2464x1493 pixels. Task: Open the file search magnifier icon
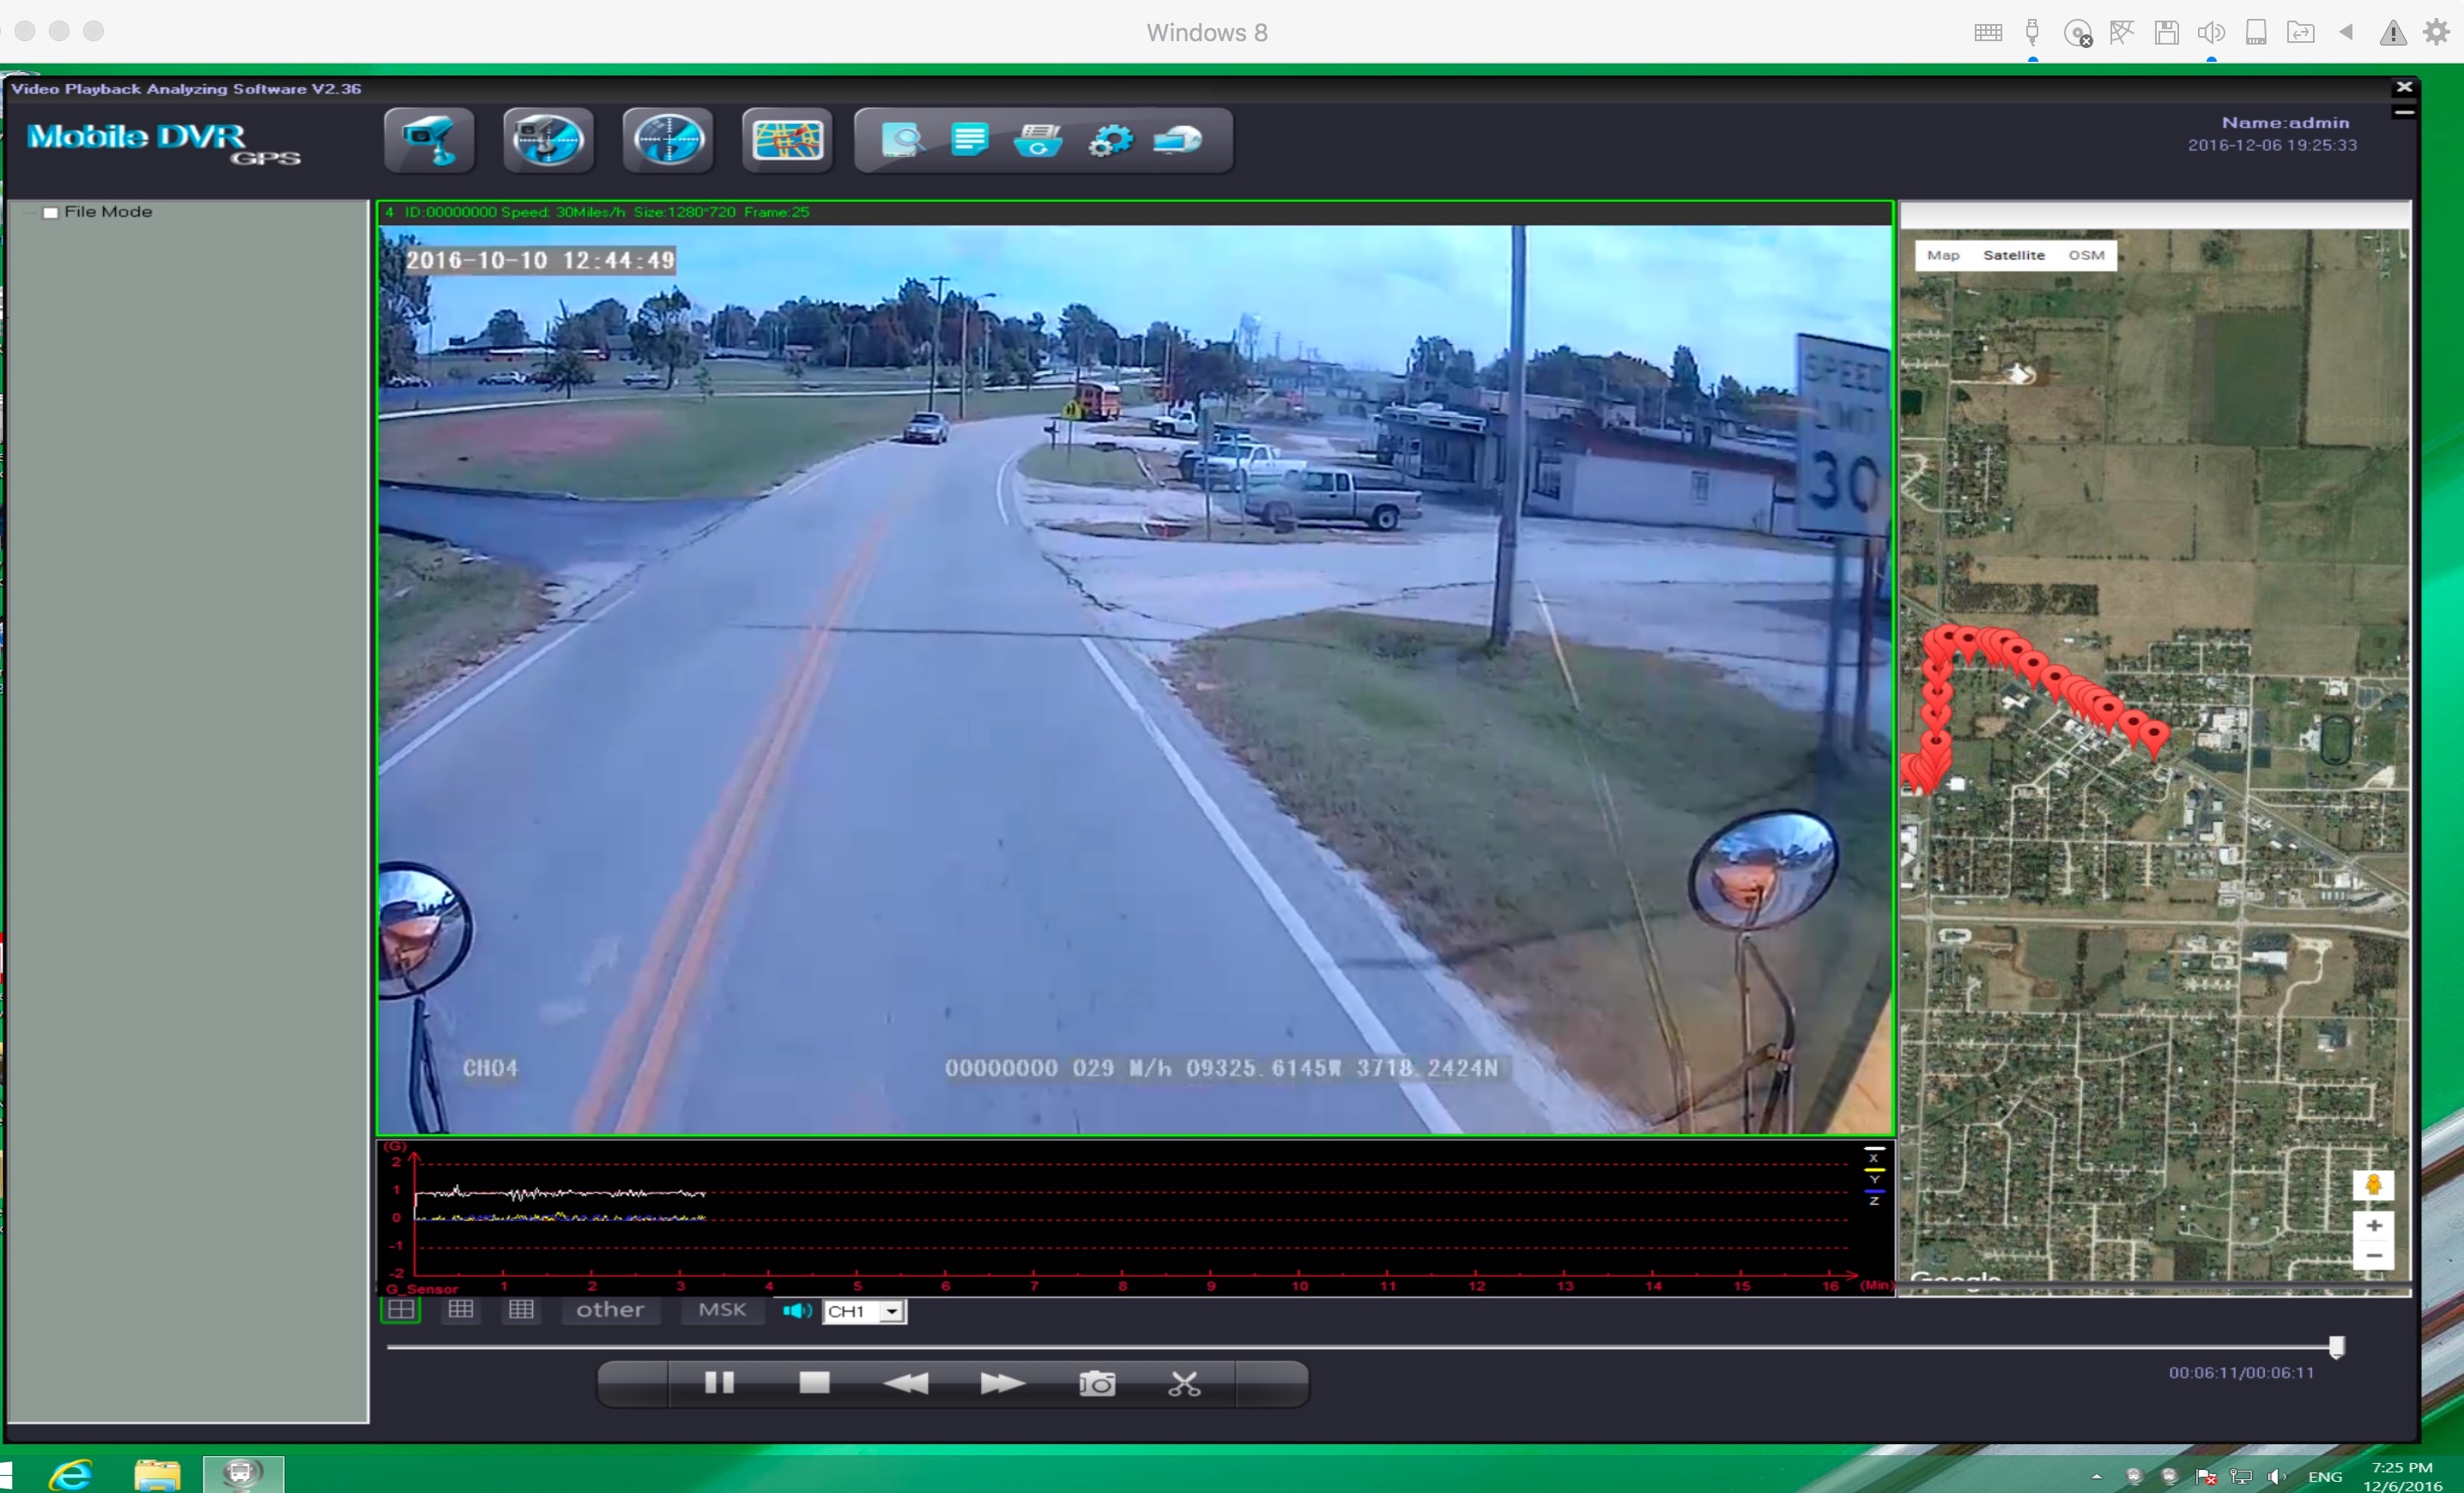coord(902,140)
